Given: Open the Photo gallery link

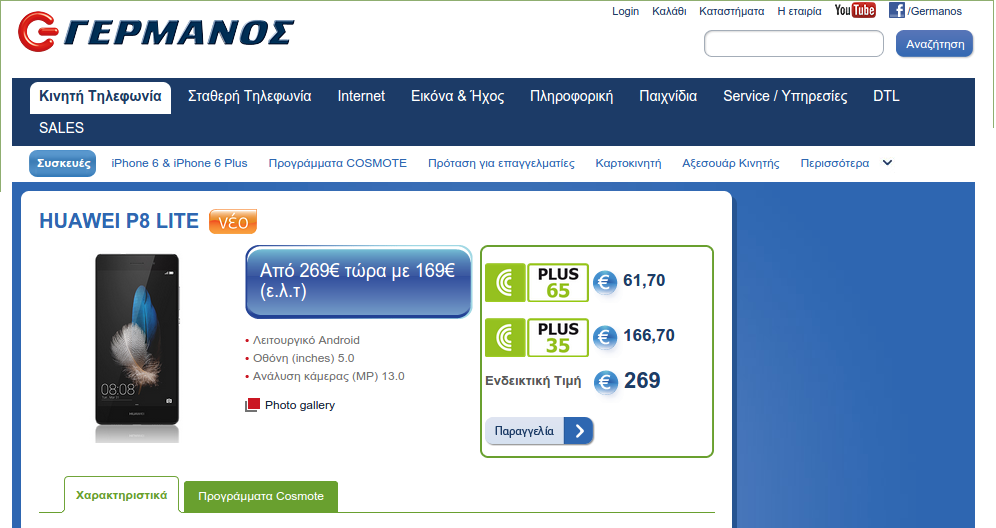Looking at the screenshot, I should pyautogui.click(x=300, y=405).
